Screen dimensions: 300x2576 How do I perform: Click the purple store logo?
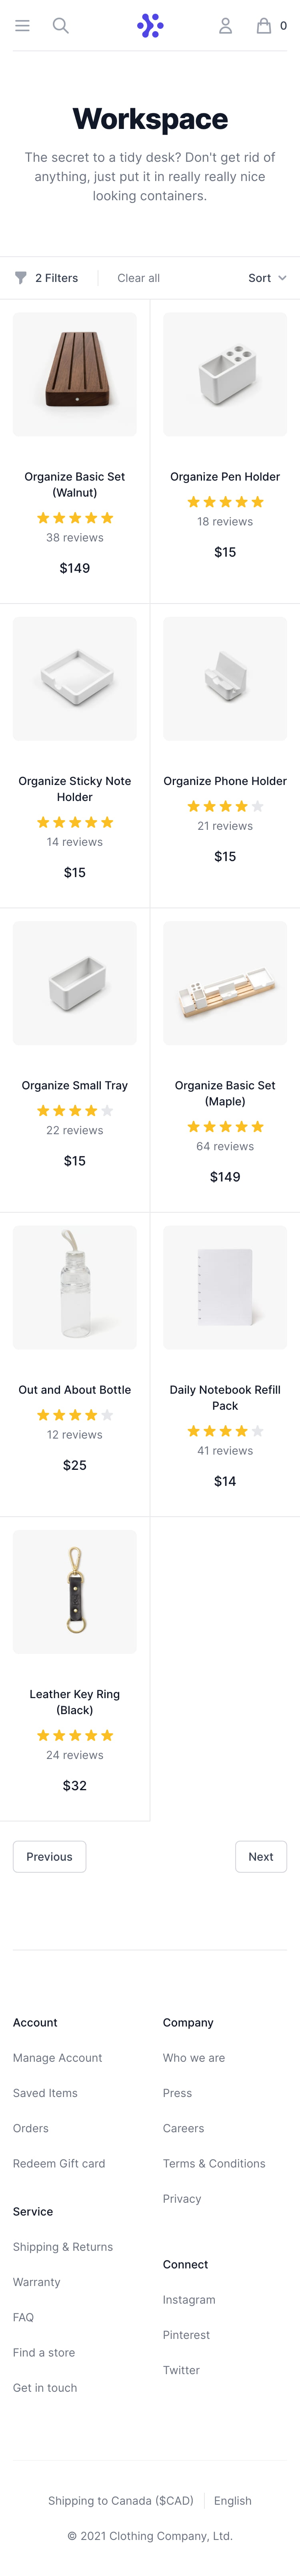pos(150,26)
